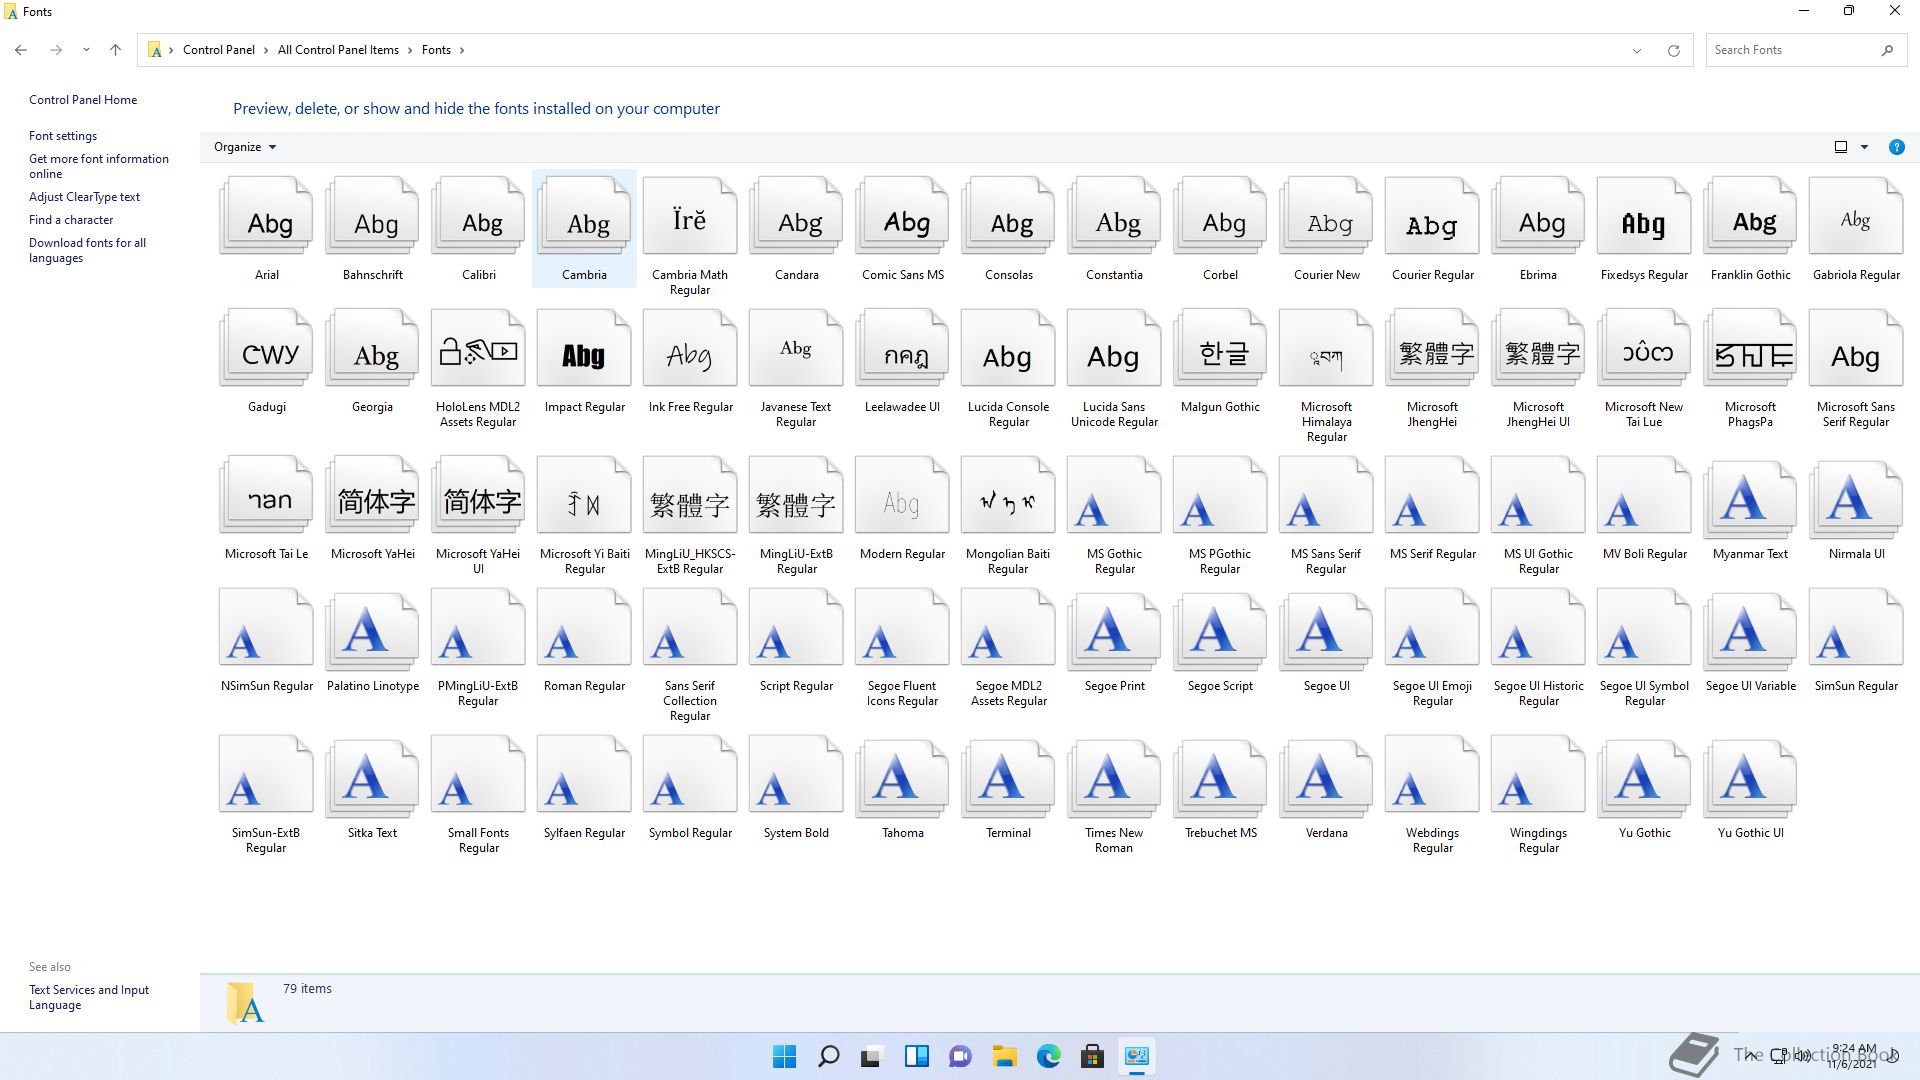Expand the view options dropdown arrow
Viewport: 1920px width, 1080px height.
(1864, 147)
